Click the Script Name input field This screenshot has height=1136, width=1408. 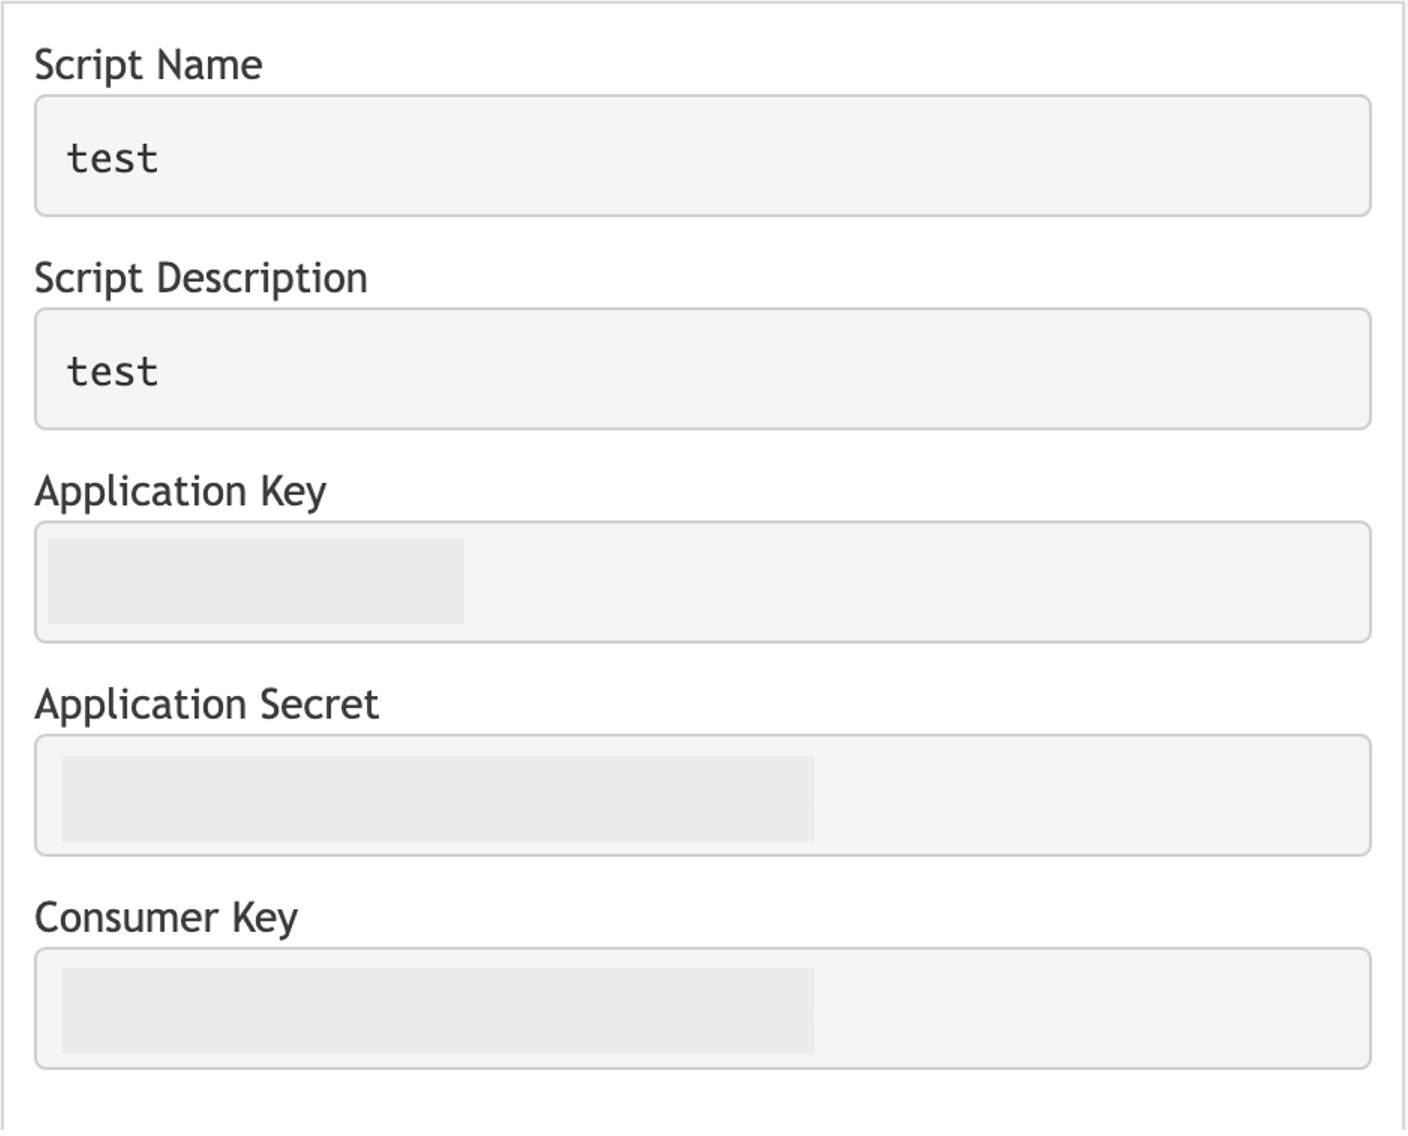click(x=702, y=156)
